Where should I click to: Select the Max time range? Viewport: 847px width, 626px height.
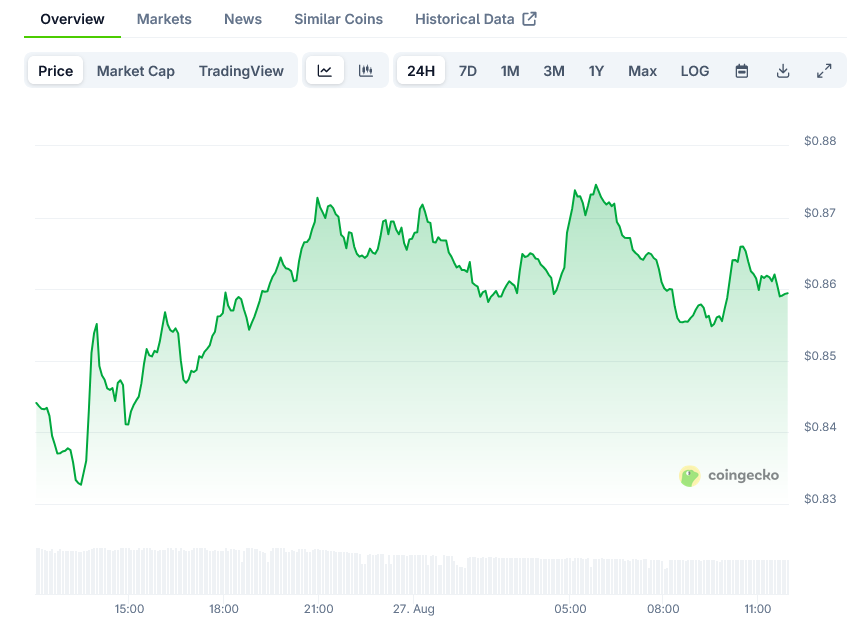pyautogui.click(x=642, y=71)
